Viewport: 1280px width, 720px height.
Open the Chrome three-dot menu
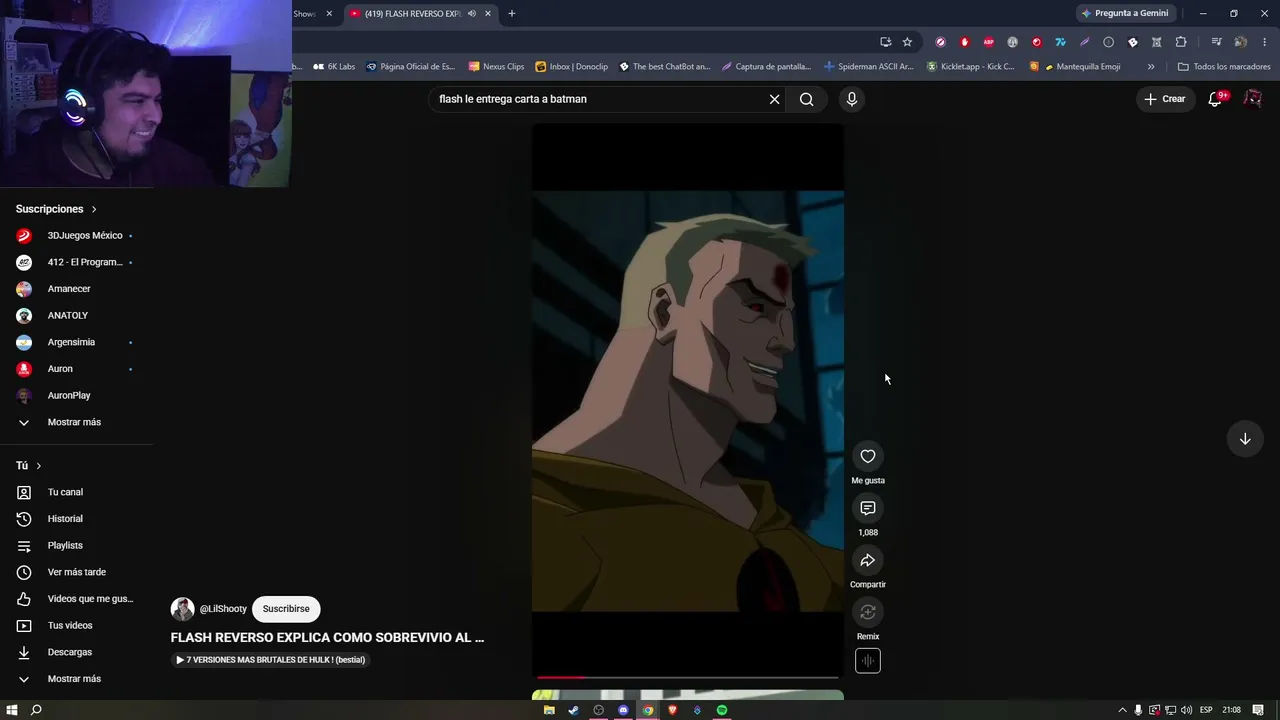click(x=1266, y=42)
